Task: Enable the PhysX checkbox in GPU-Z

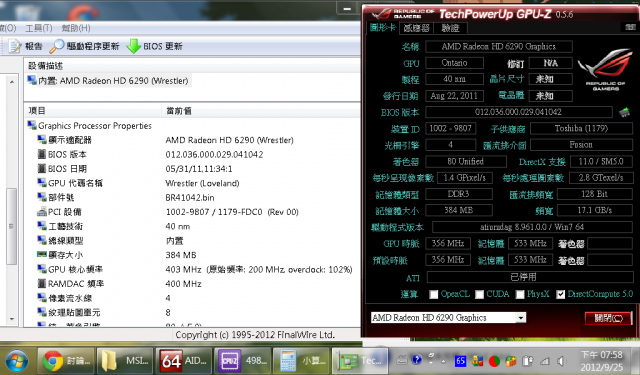Action: click(520, 294)
